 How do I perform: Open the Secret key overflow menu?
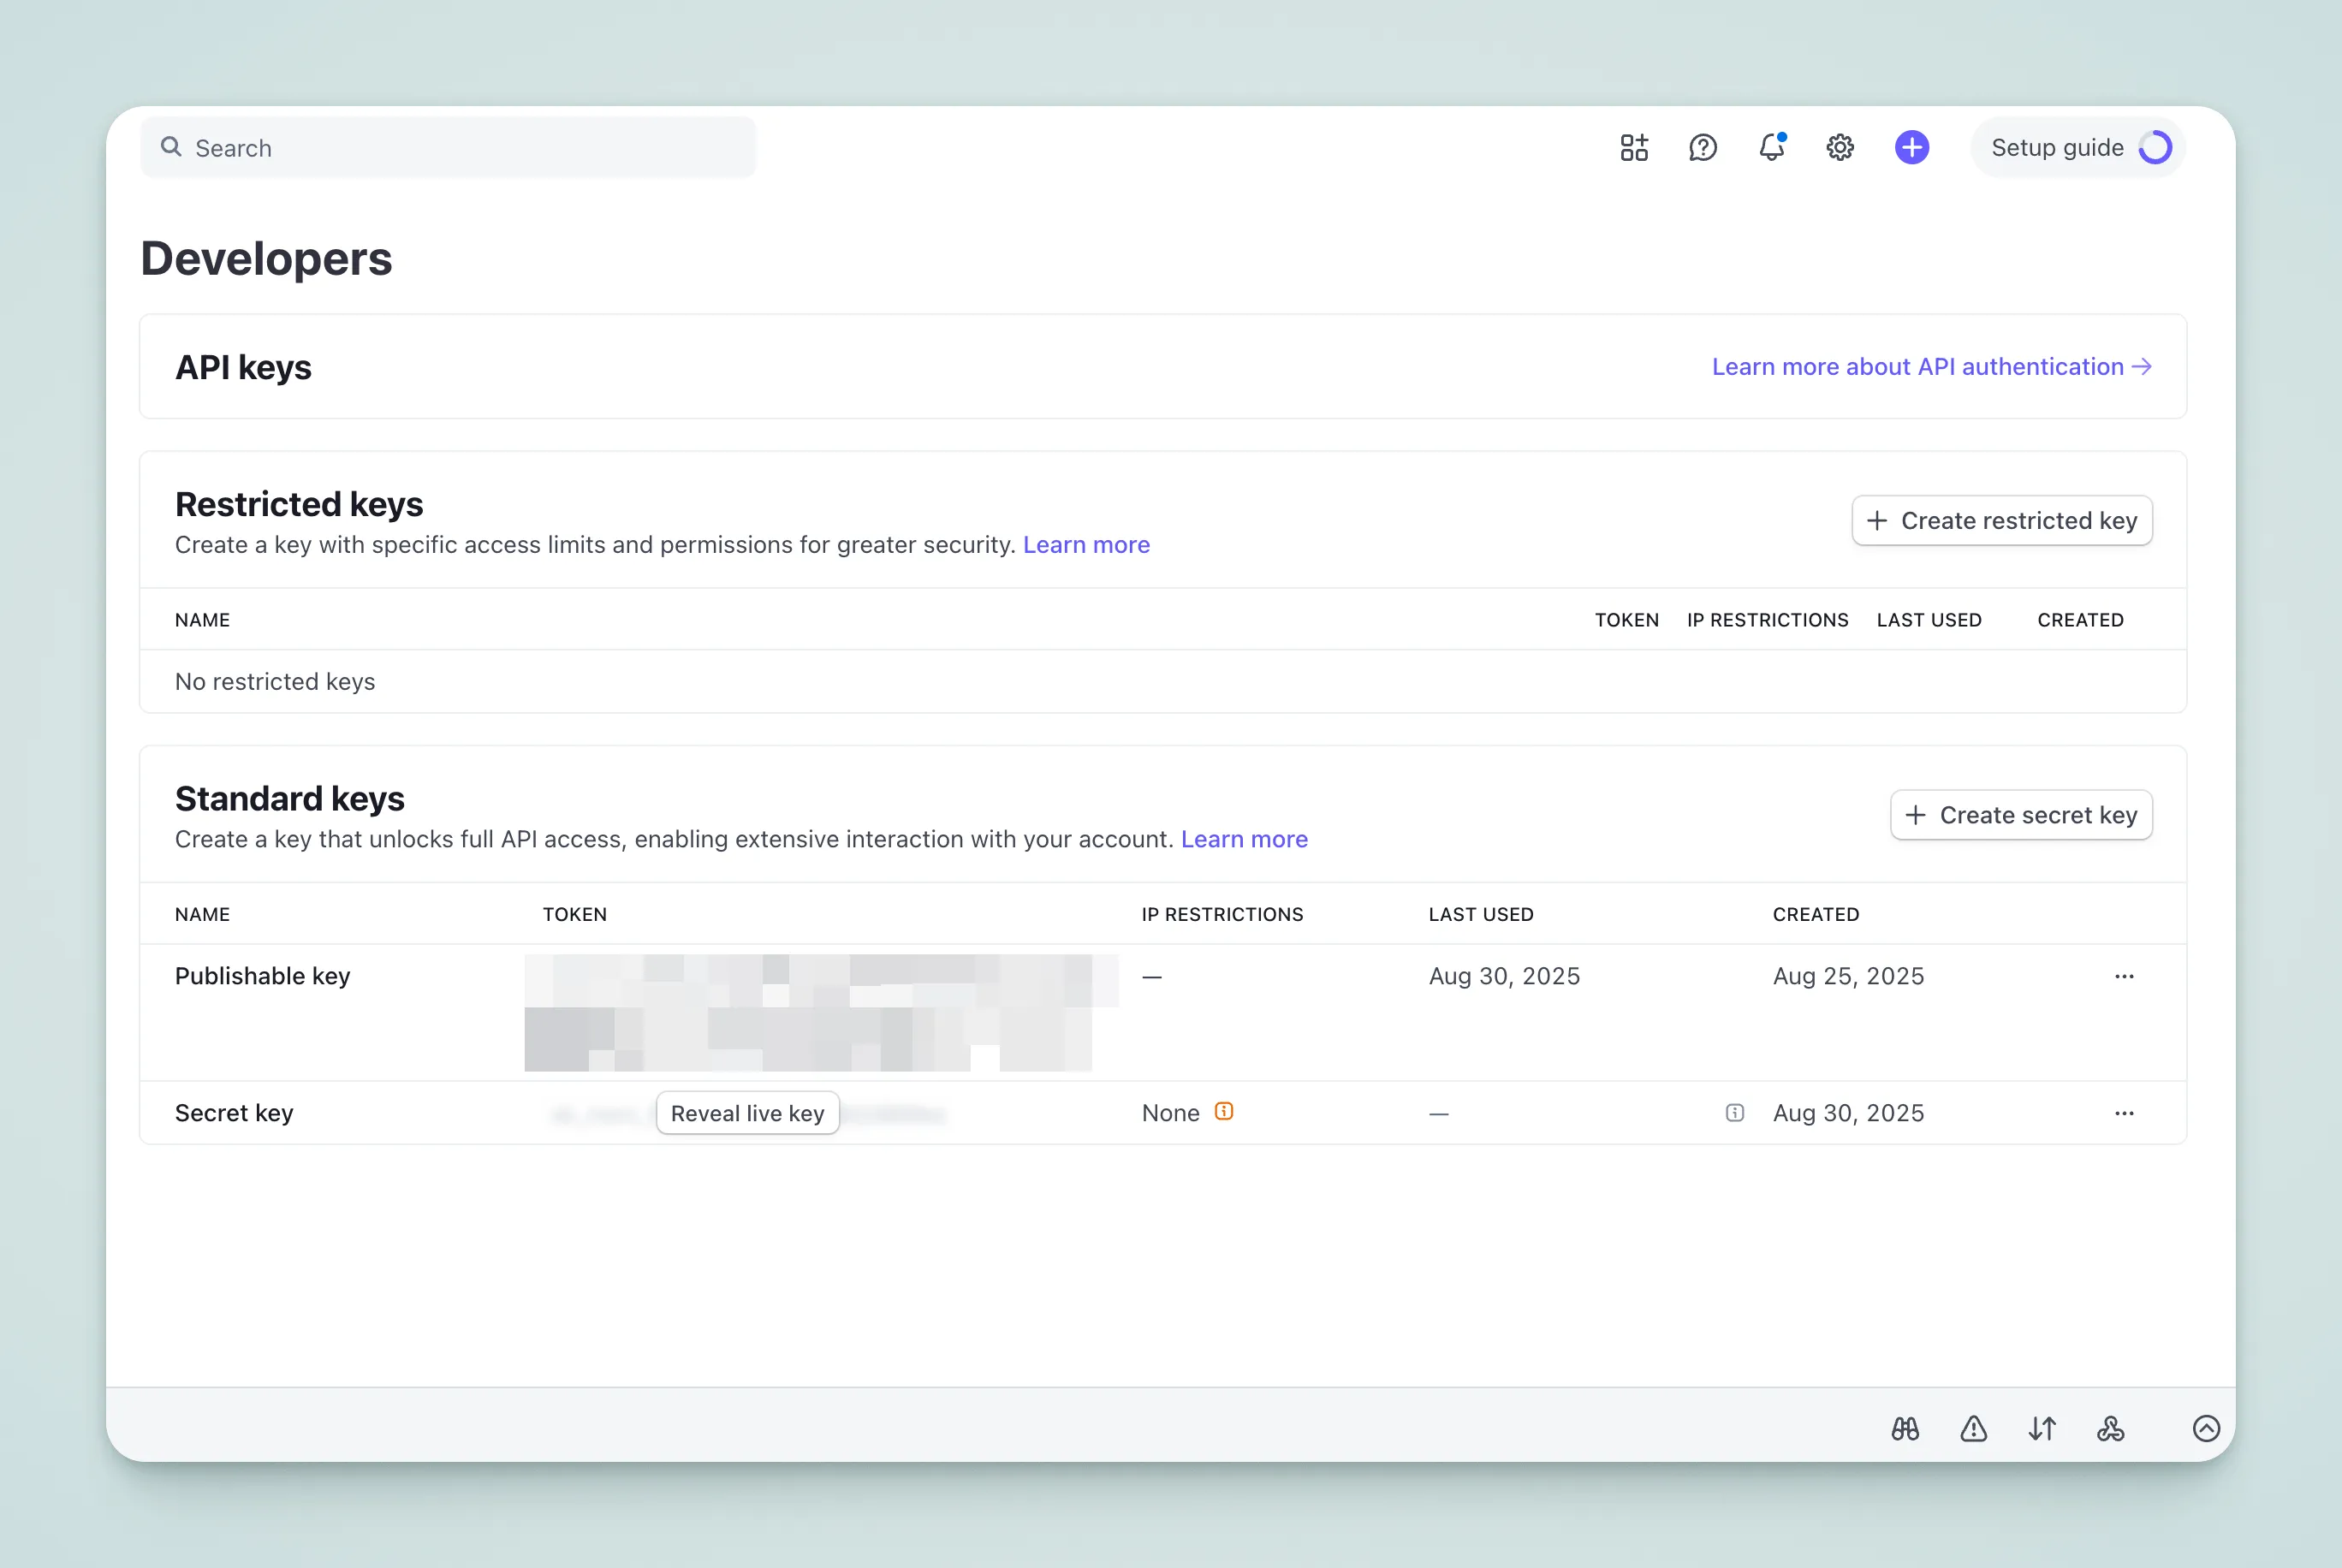[x=2125, y=1113]
